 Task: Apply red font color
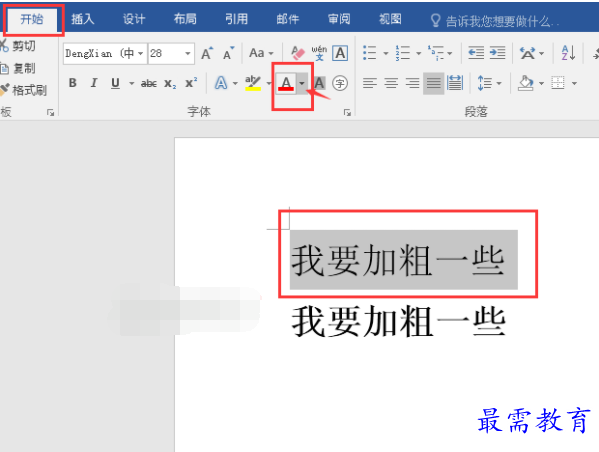coord(287,83)
